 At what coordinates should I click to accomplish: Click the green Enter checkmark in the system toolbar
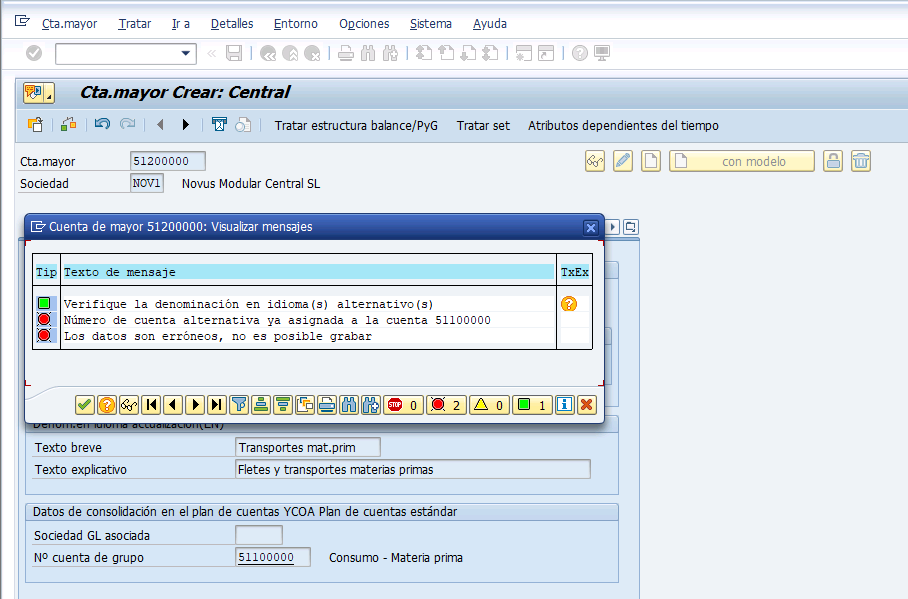34,53
